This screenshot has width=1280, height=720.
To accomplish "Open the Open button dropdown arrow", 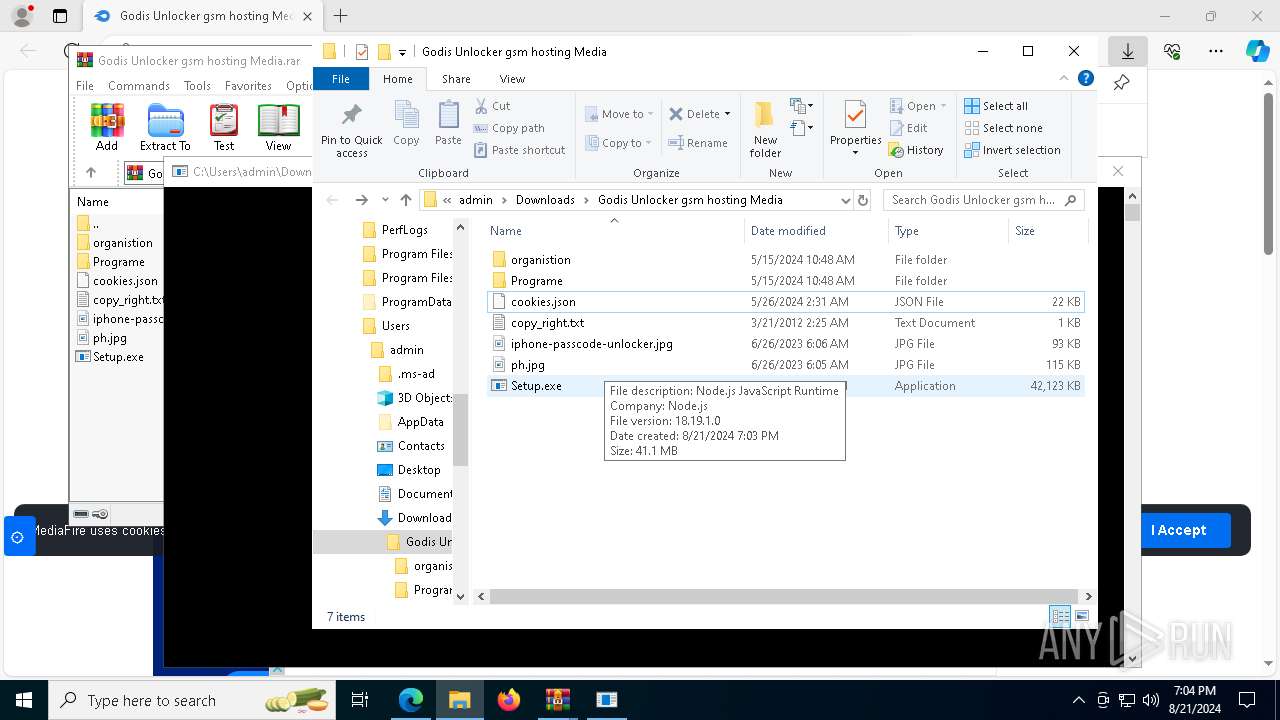I will point(943,106).
